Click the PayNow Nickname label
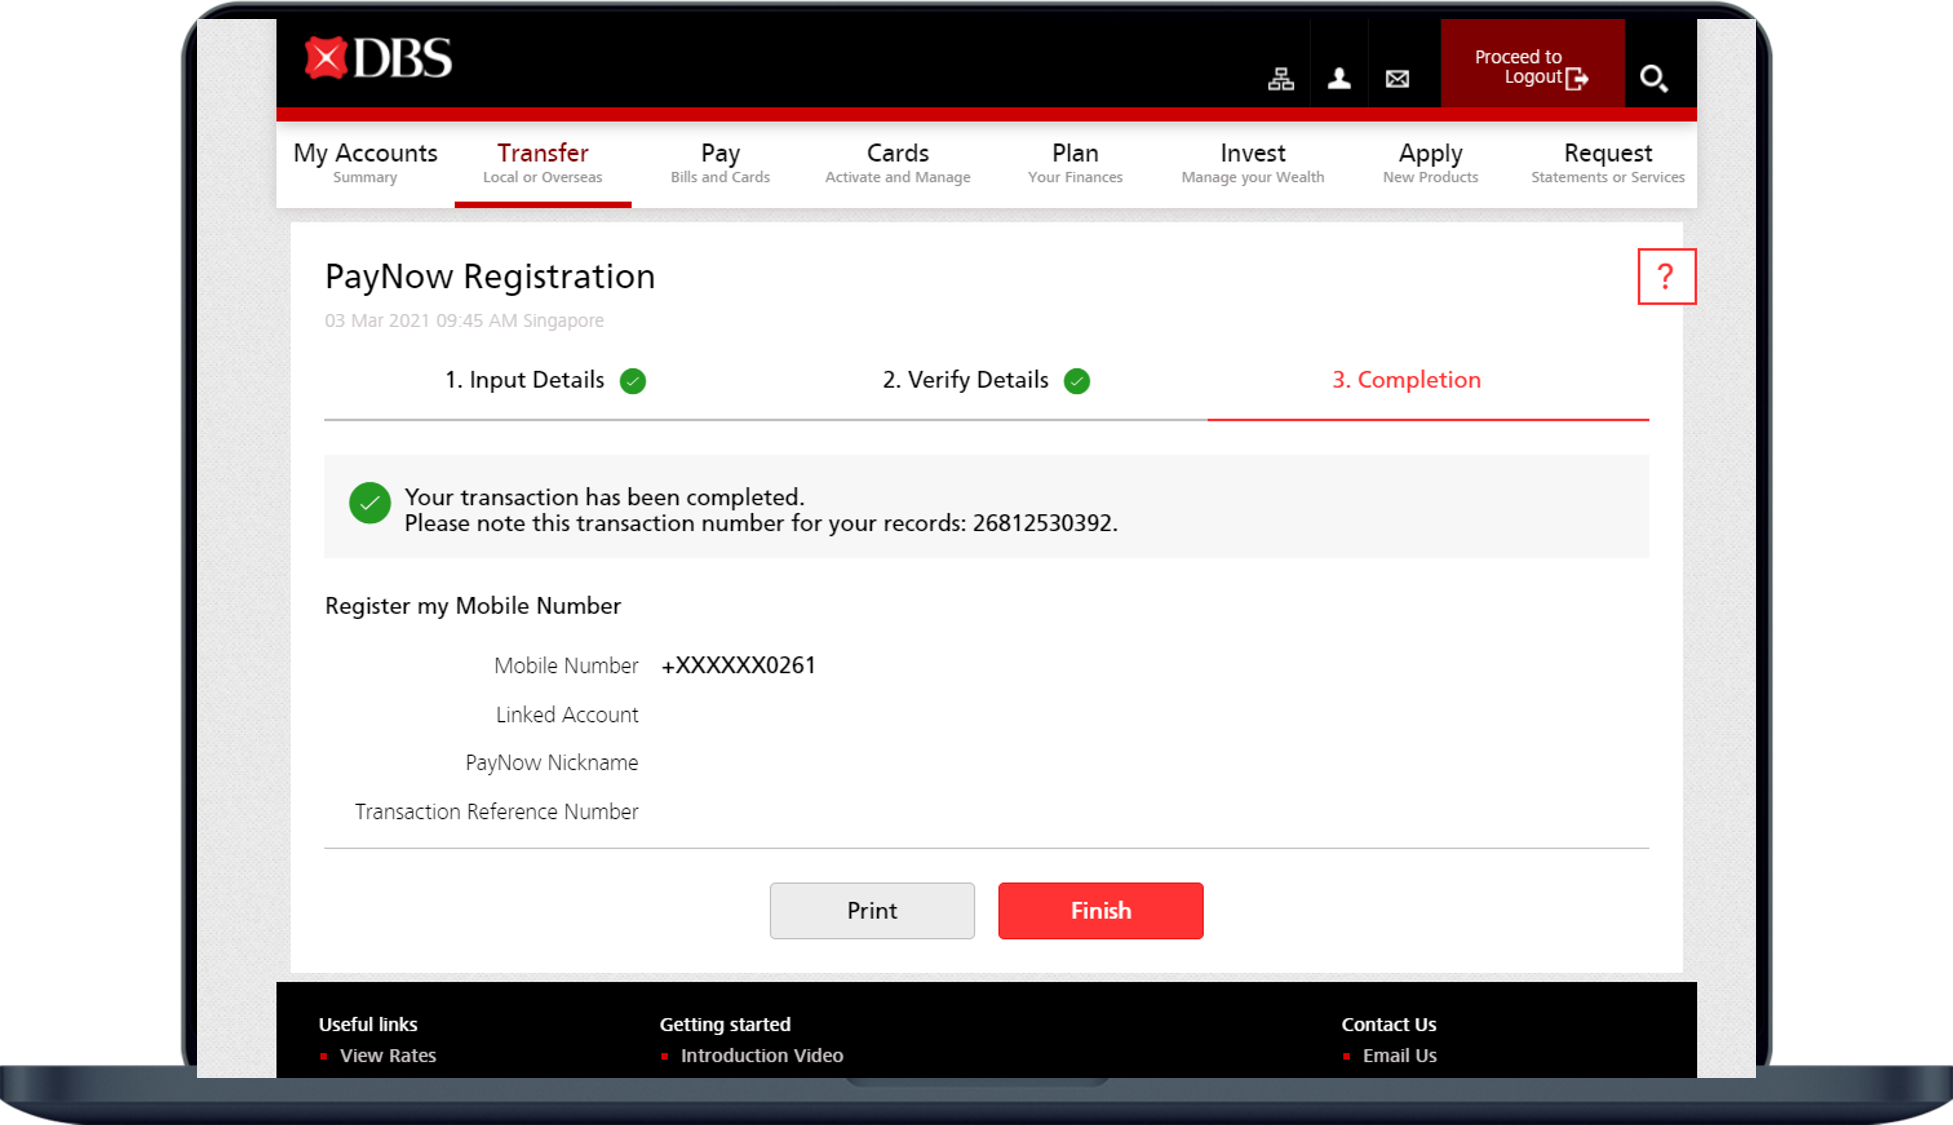 [x=552, y=763]
